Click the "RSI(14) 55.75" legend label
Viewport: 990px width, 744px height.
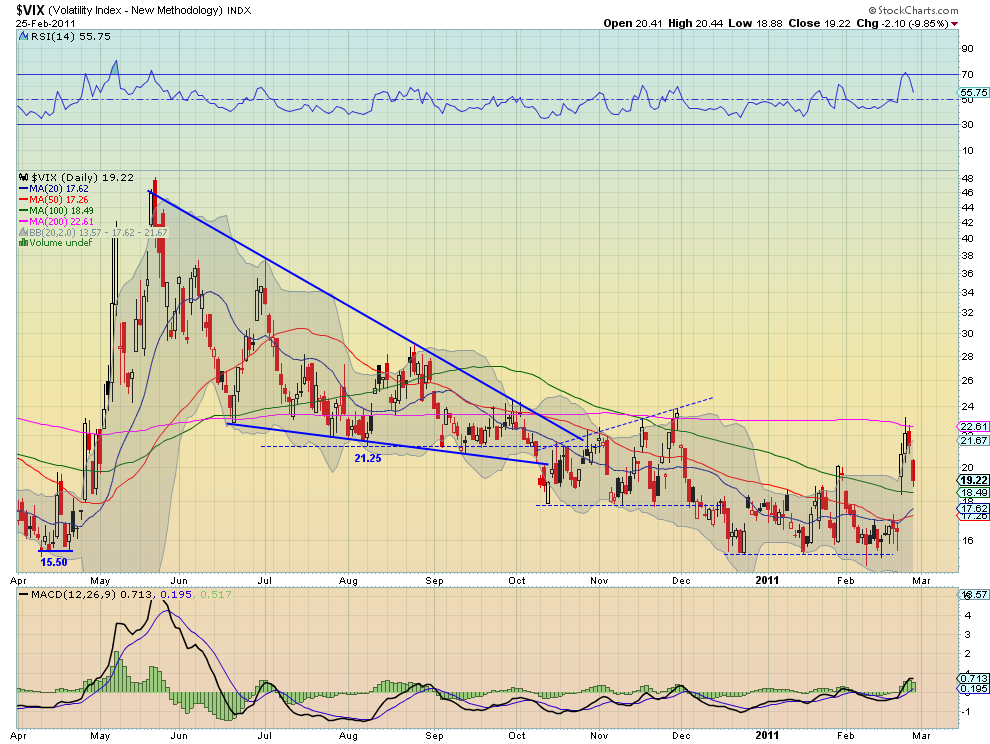point(71,37)
